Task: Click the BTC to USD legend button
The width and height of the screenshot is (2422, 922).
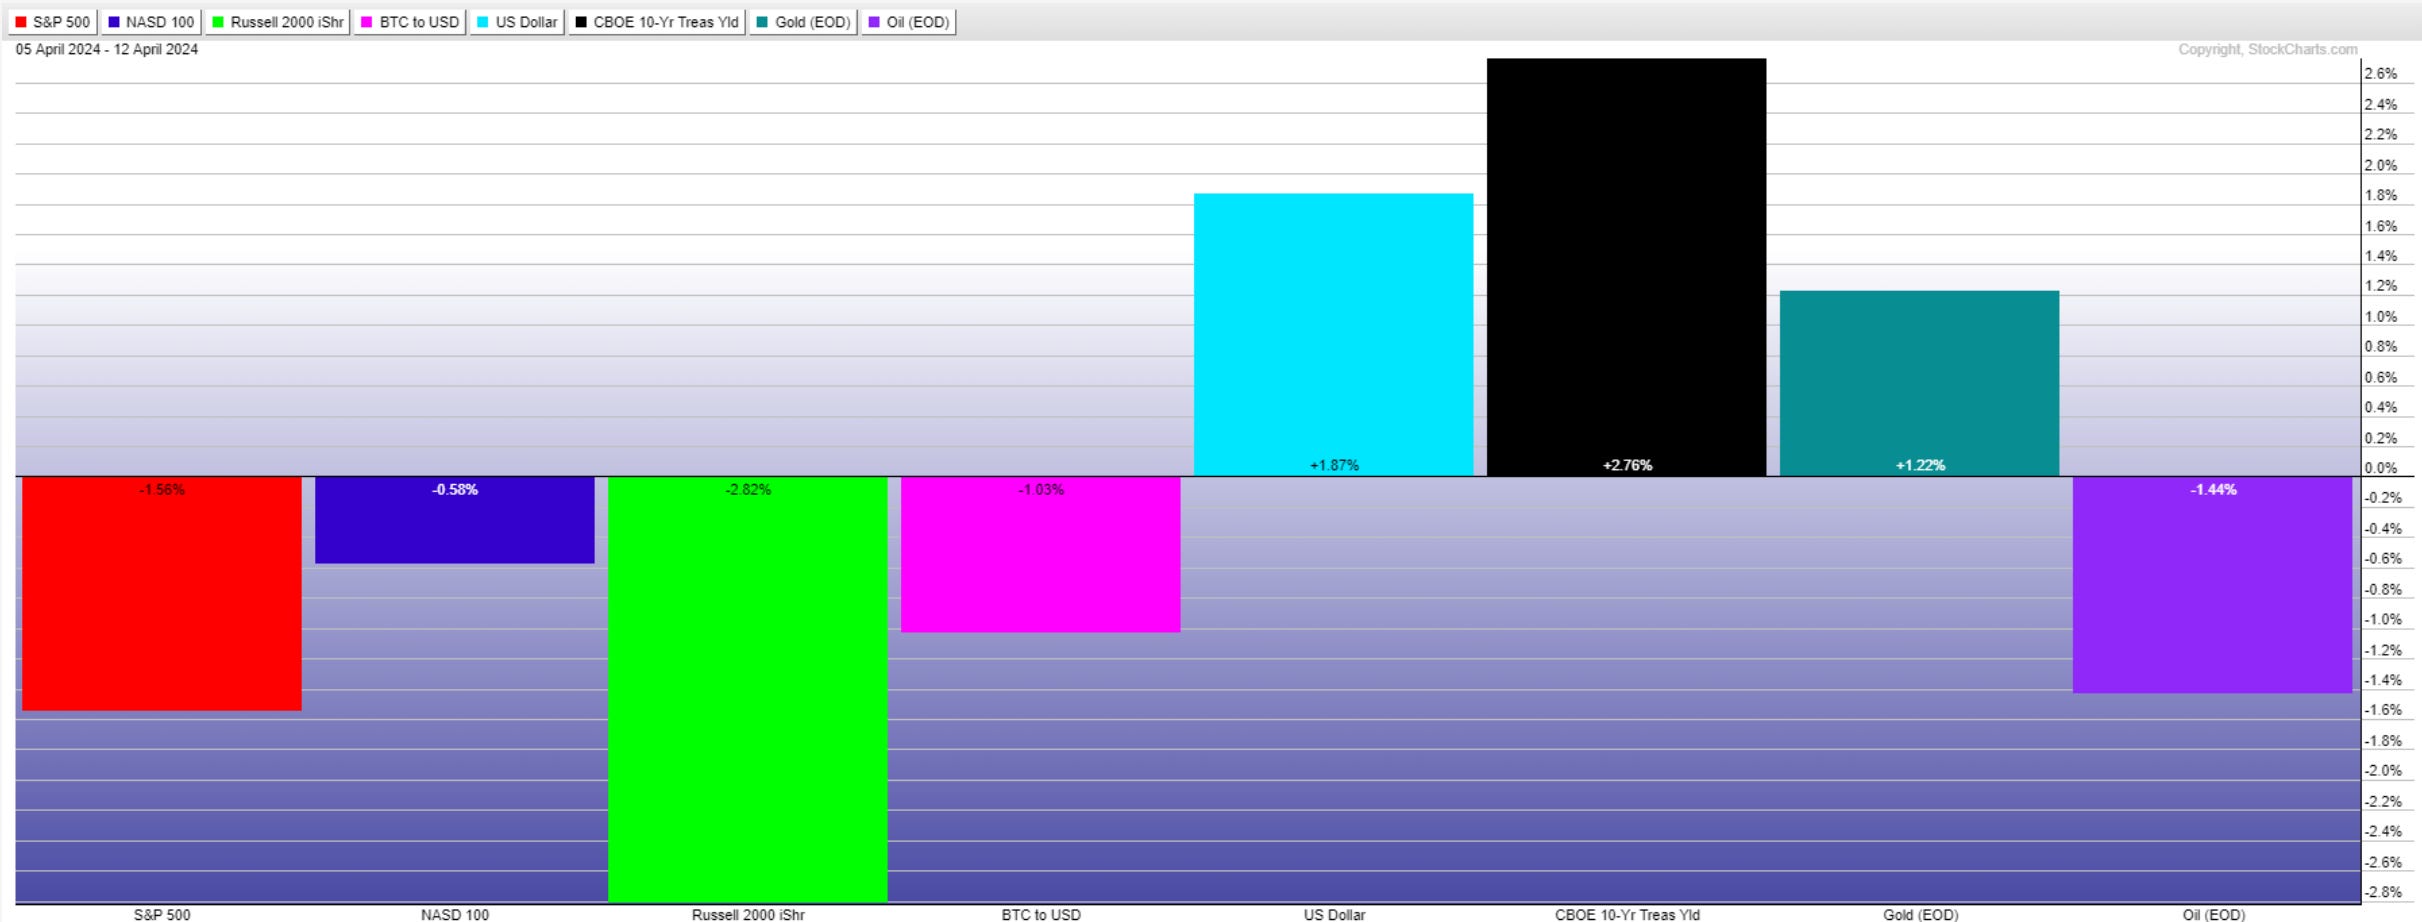Action: coord(410,22)
